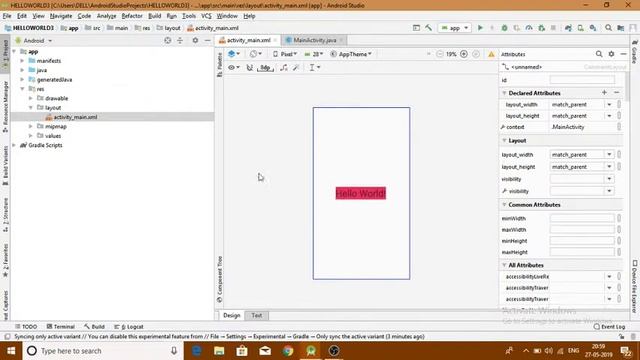This screenshot has height=360, width=640.
Task: Open the Palette side panel
Action: 220,64
